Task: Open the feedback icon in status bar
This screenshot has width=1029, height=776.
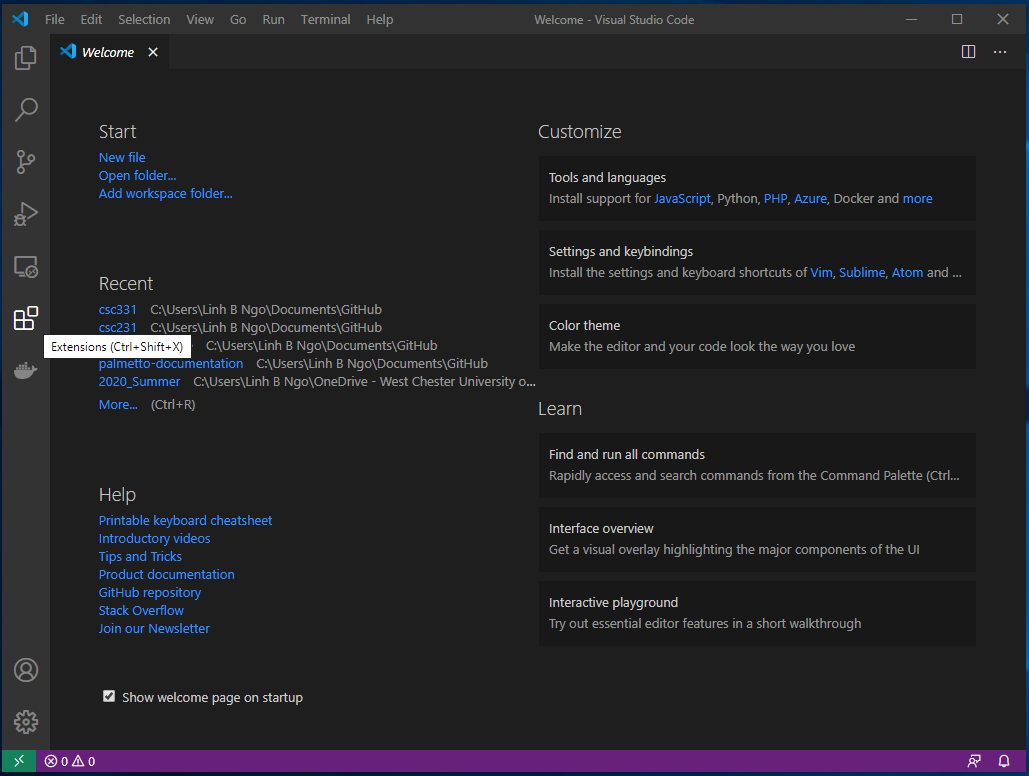Action: tap(974, 761)
